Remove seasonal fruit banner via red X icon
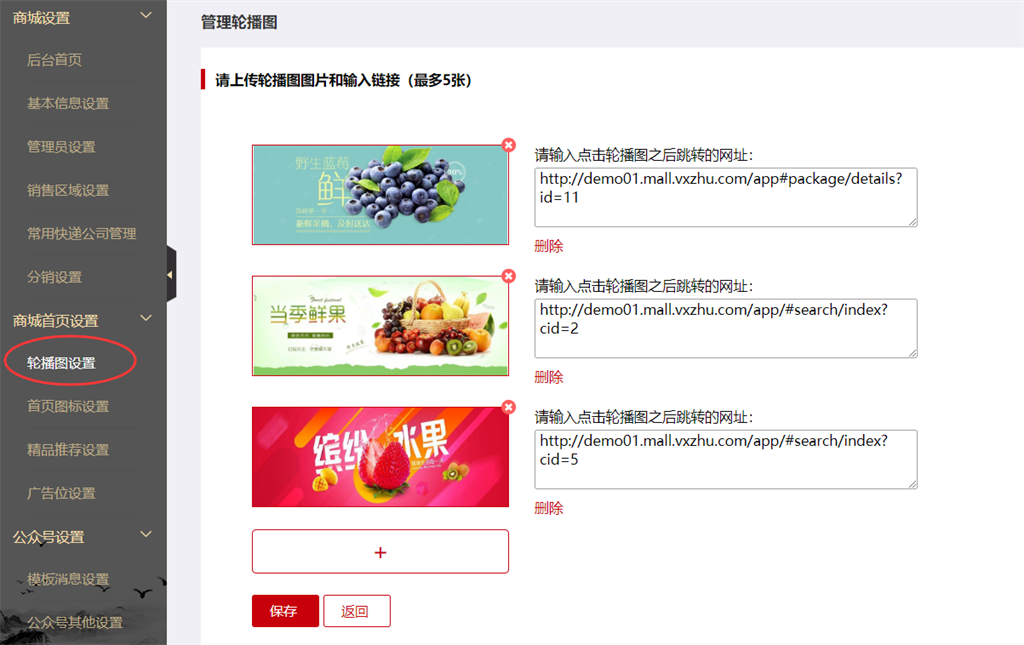Viewport: 1024px width, 645px height. click(509, 276)
